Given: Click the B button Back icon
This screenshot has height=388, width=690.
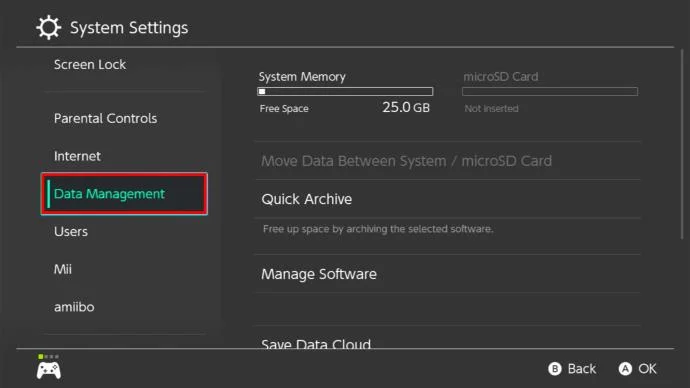Looking at the screenshot, I should point(554,369).
